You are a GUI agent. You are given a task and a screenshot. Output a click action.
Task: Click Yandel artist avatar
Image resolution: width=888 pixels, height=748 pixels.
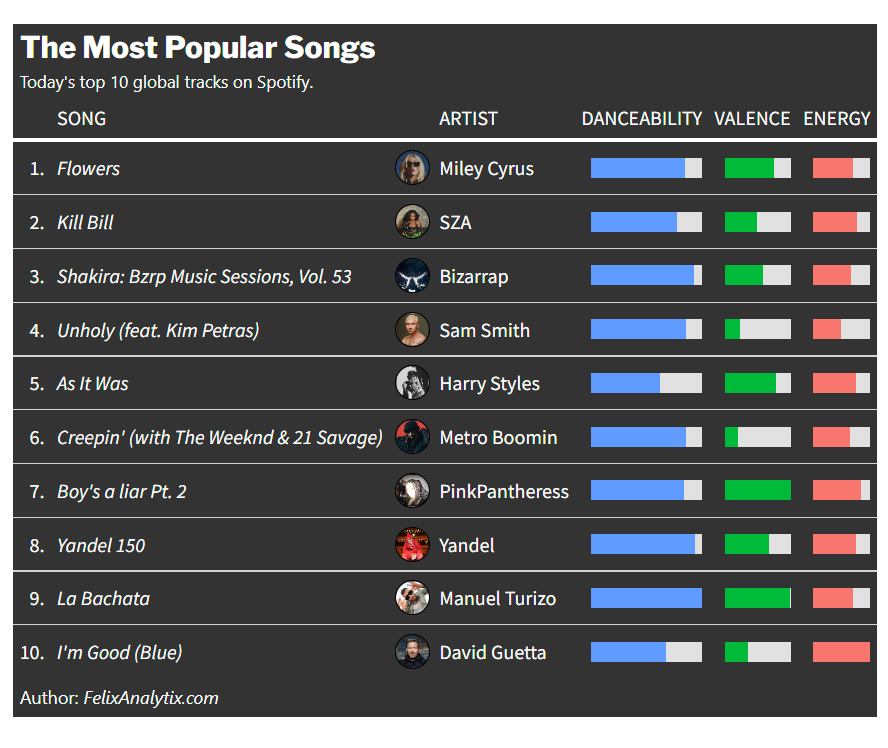point(412,545)
